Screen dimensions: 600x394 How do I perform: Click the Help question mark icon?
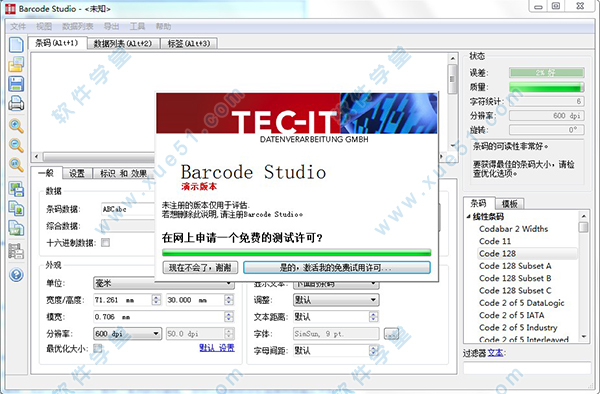16,275
